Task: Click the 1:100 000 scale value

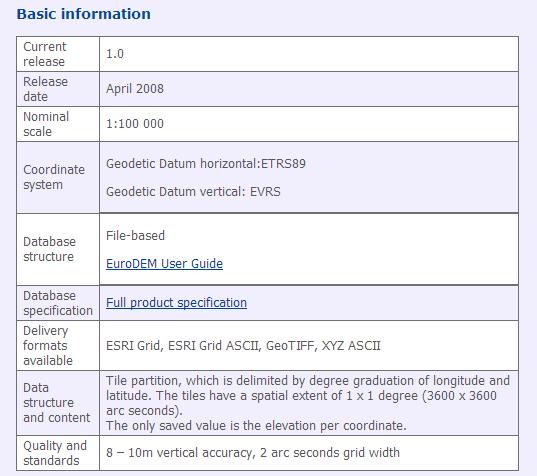Action: click(135, 124)
